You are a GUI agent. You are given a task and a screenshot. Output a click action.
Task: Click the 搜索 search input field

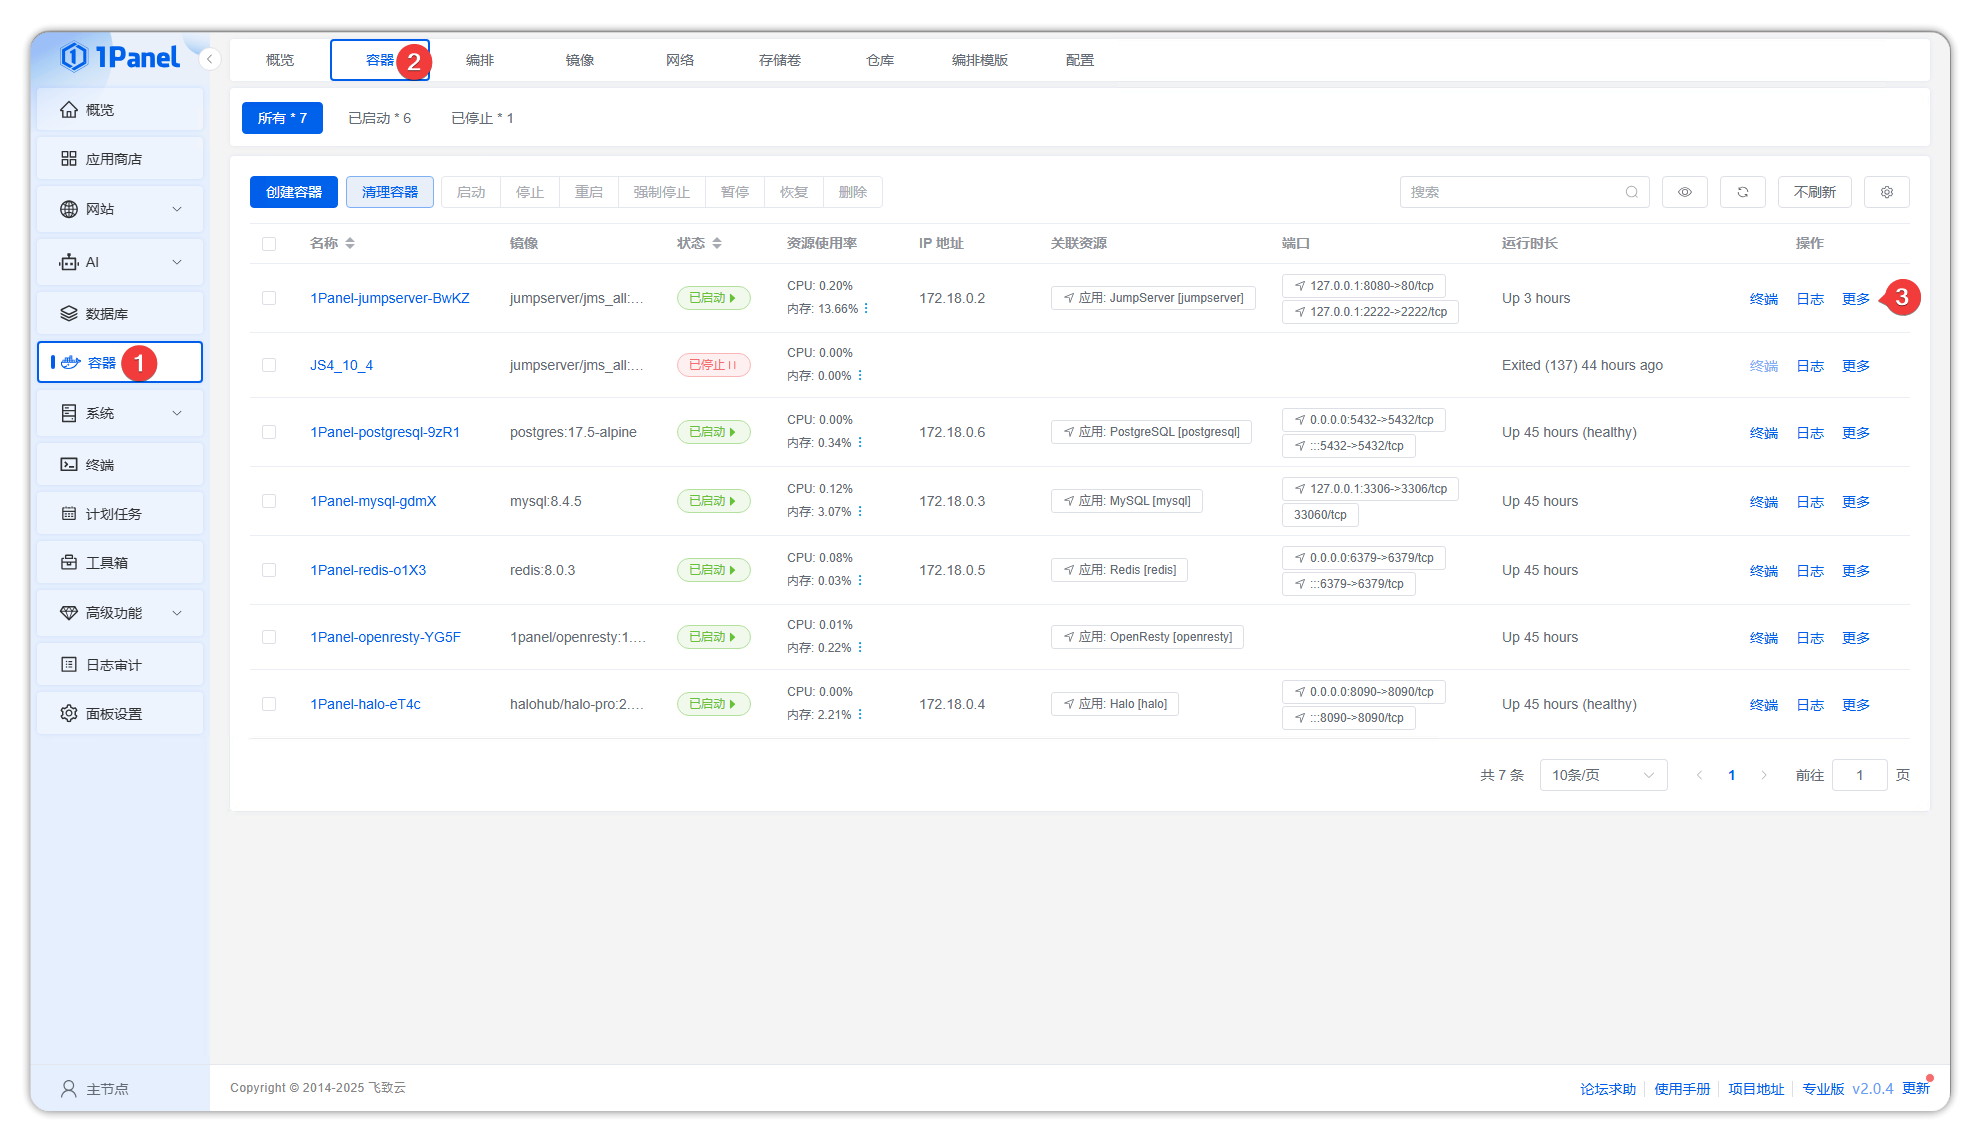(x=1525, y=192)
